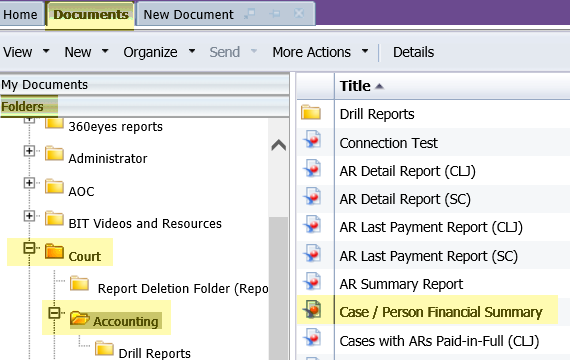Click the More Actions dropdown arrow
The width and height of the screenshot is (570, 360).
tap(365, 51)
